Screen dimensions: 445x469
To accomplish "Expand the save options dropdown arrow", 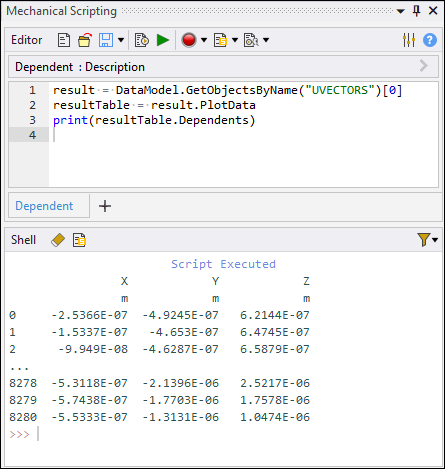I will [x=121, y=40].
